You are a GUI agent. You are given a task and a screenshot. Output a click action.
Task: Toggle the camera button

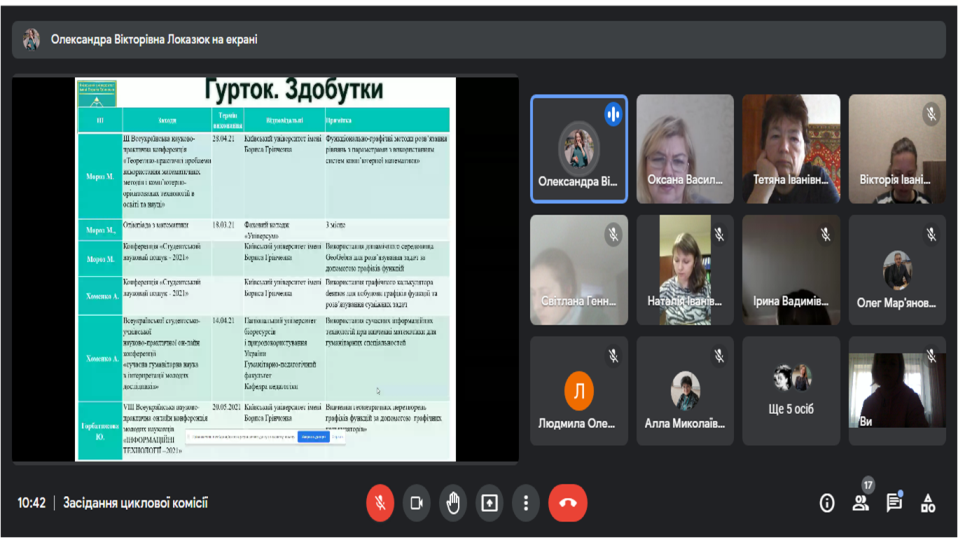coord(417,503)
